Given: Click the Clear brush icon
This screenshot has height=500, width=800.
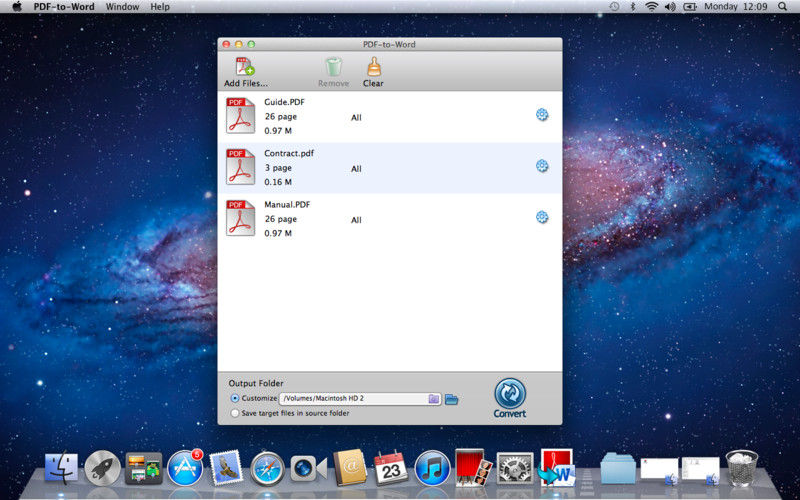Looking at the screenshot, I should pyautogui.click(x=374, y=67).
